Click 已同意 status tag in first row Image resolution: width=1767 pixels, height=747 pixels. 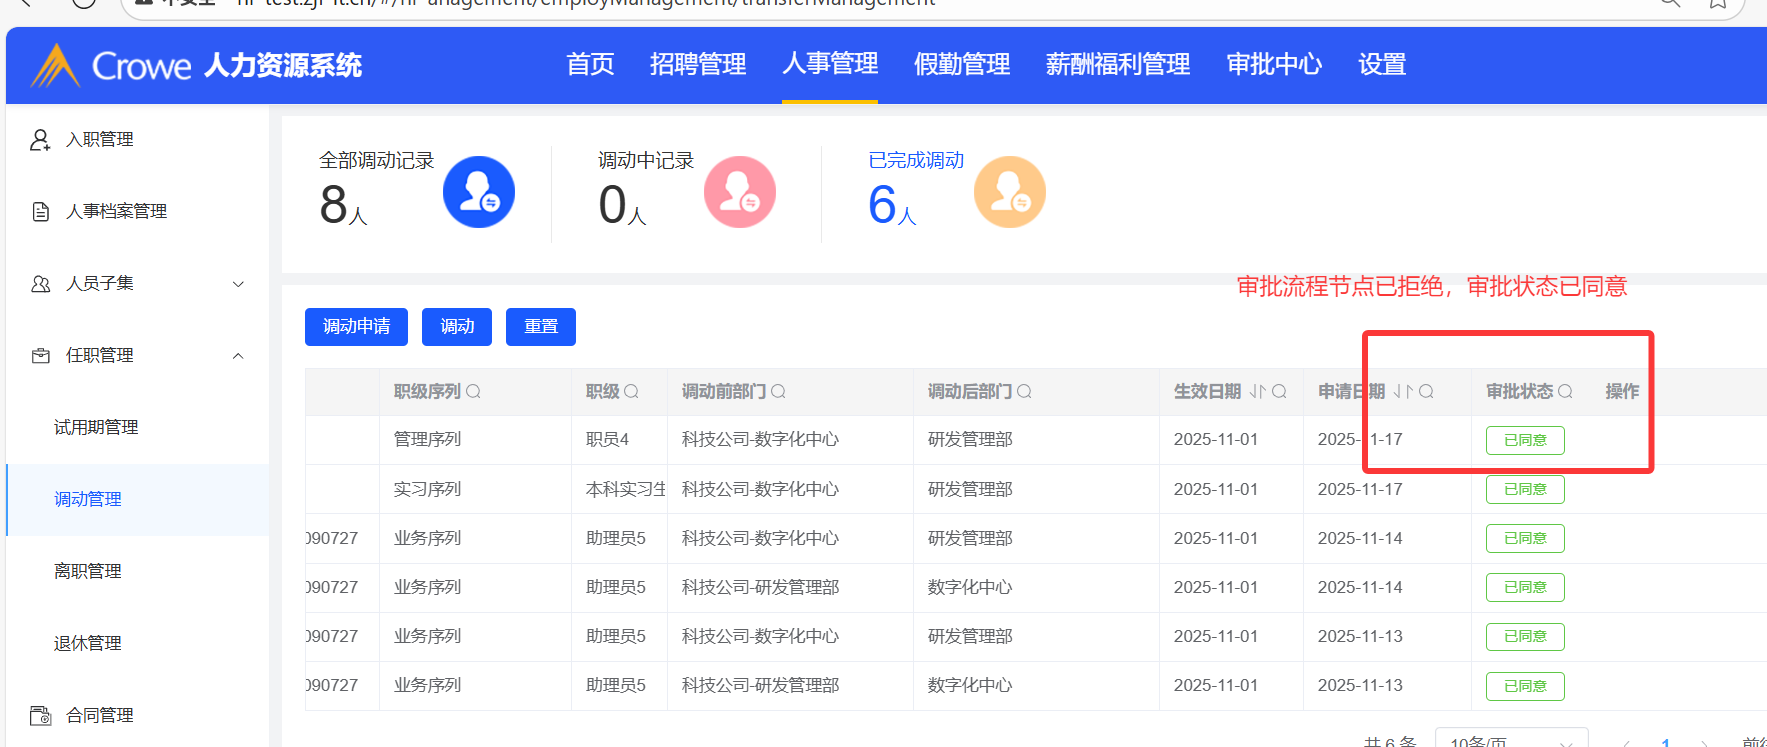click(x=1524, y=440)
